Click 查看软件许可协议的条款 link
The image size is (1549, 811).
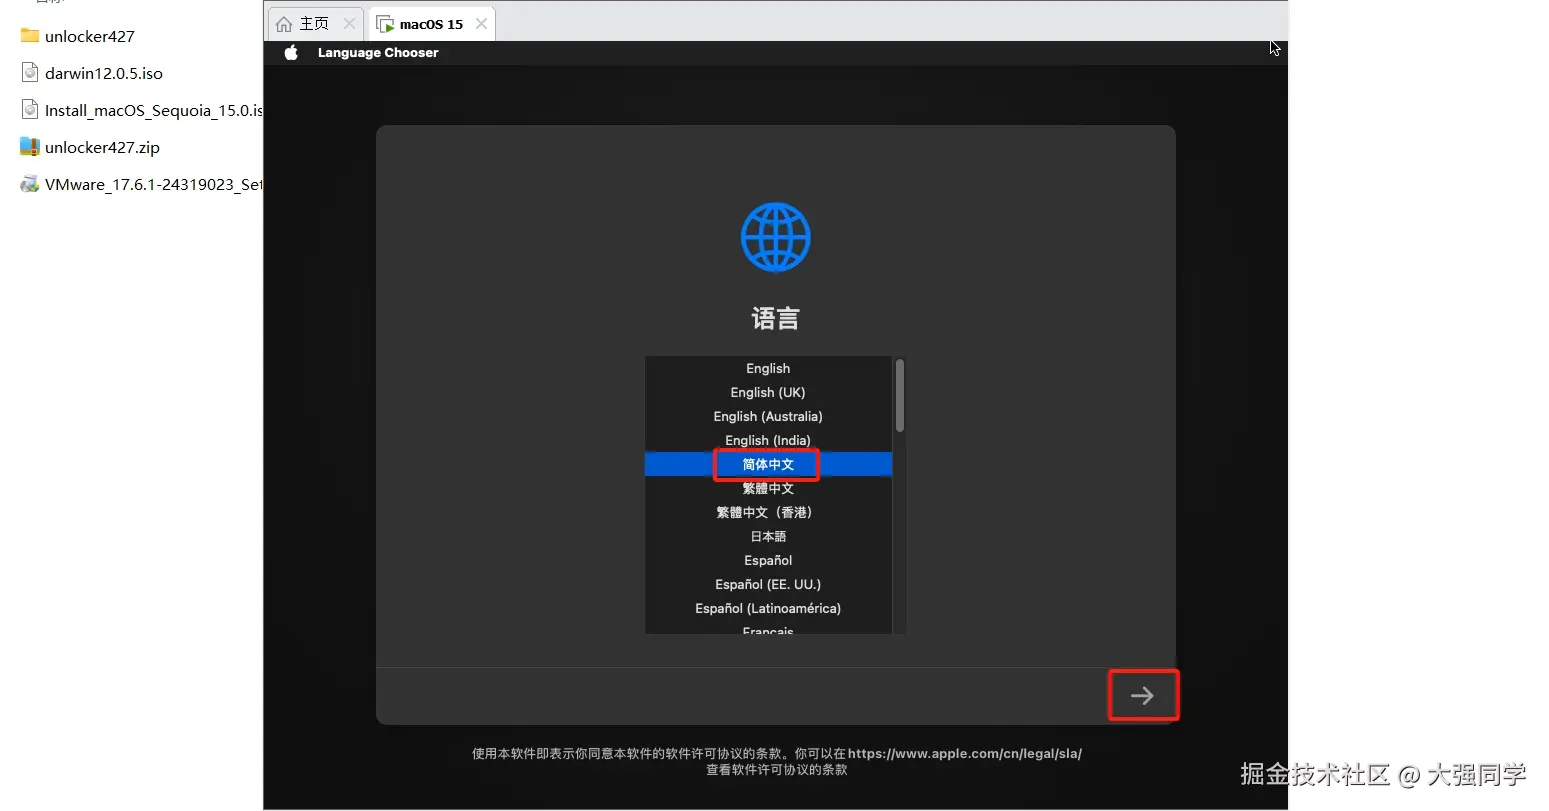tap(777, 770)
